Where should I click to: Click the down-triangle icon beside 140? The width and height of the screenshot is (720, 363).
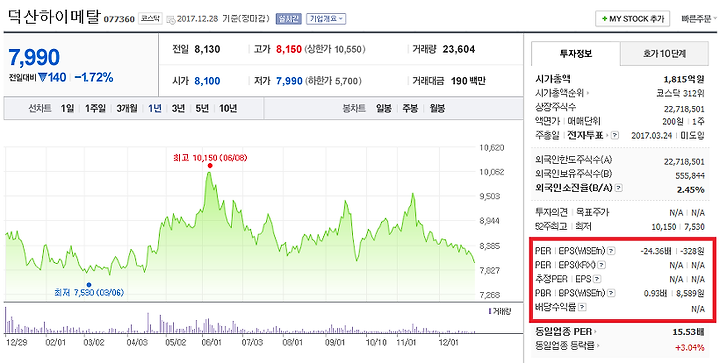43,78
